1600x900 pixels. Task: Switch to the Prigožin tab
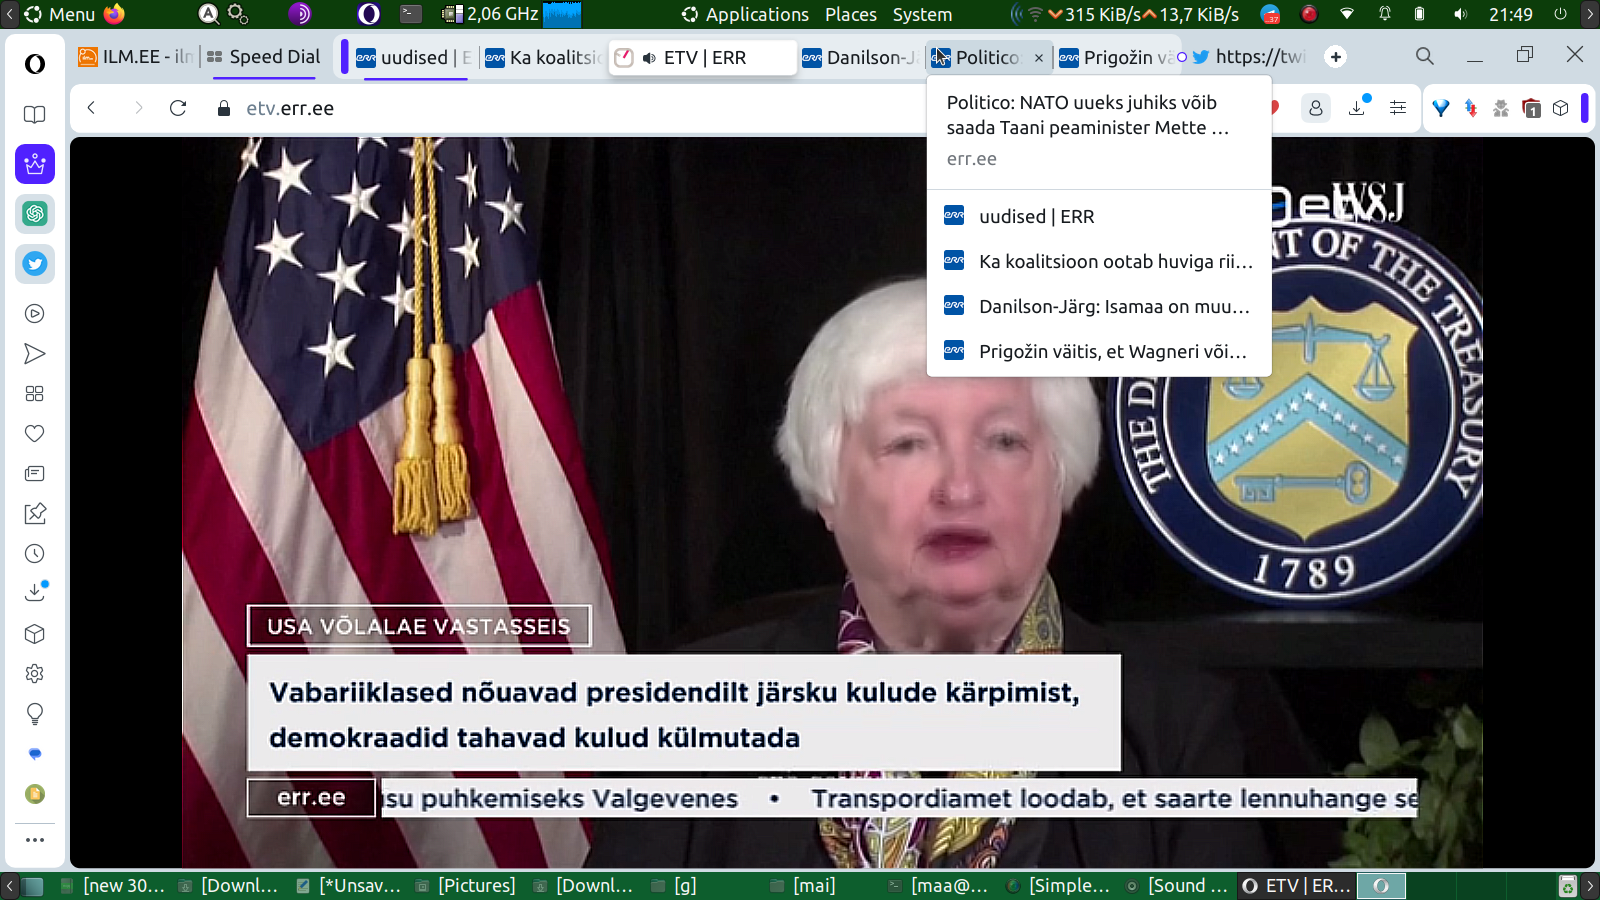click(1118, 57)
